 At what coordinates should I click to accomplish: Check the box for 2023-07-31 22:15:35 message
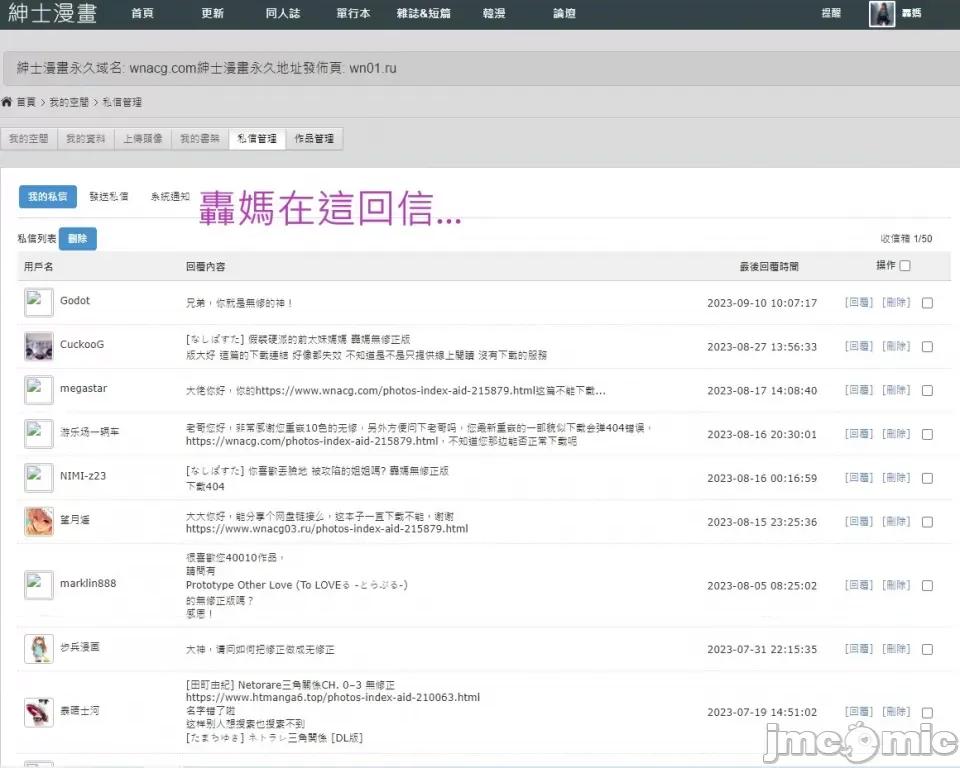pyautogui.click(x=928, y=649)
